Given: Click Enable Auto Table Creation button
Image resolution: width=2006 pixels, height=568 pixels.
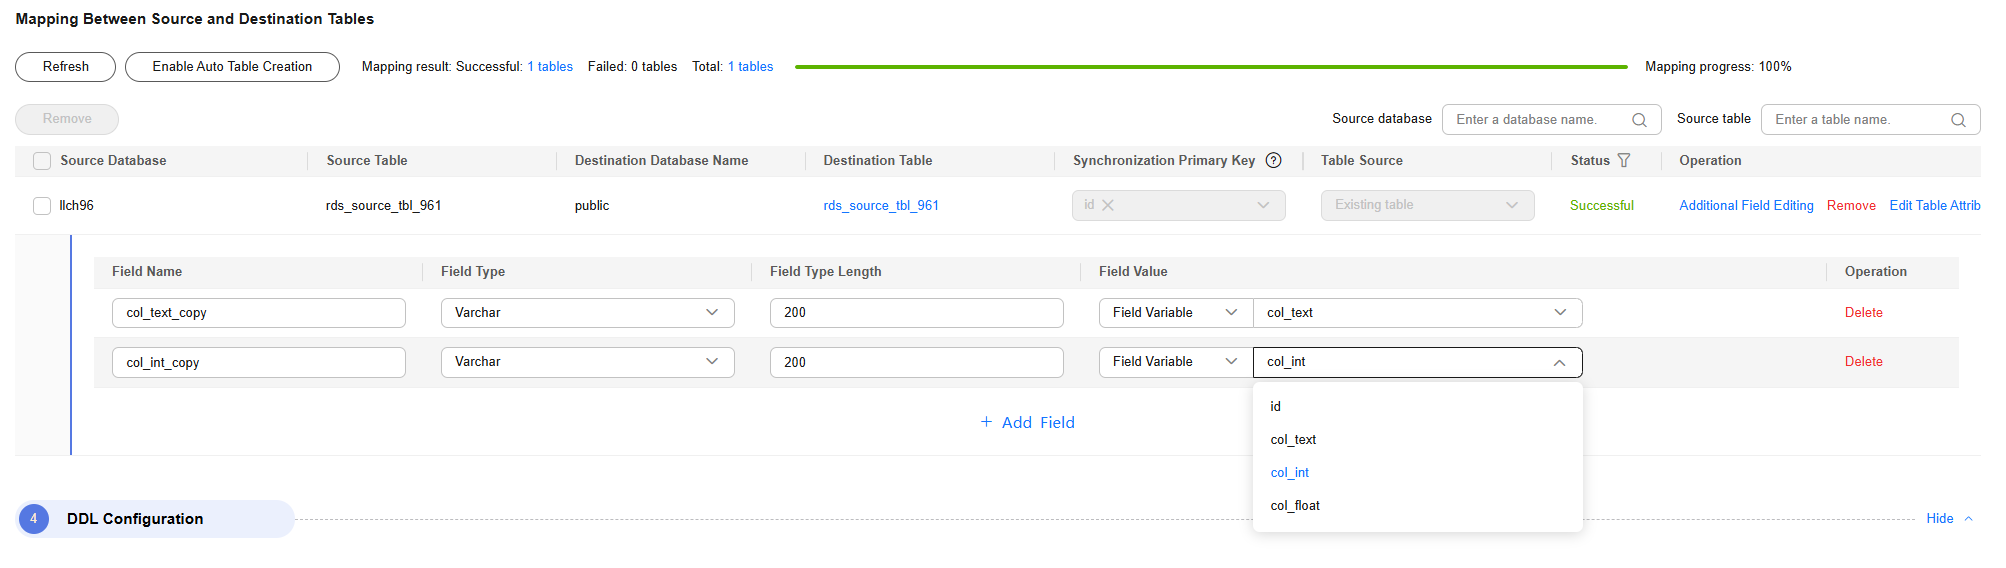Looking at the screenshot, I should (232, 67).
